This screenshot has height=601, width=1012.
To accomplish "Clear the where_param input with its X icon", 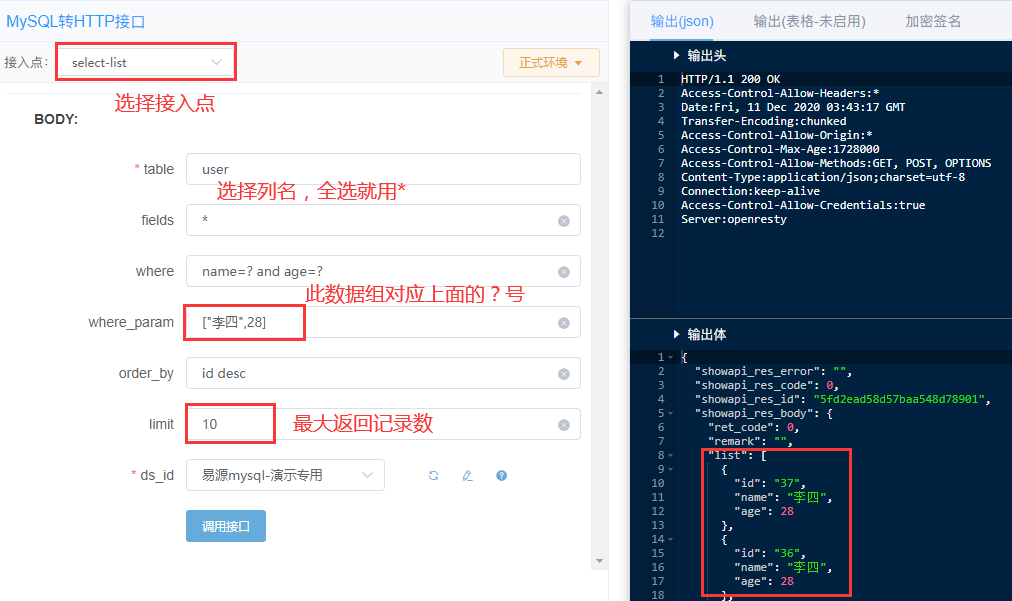I will point(563,323).
